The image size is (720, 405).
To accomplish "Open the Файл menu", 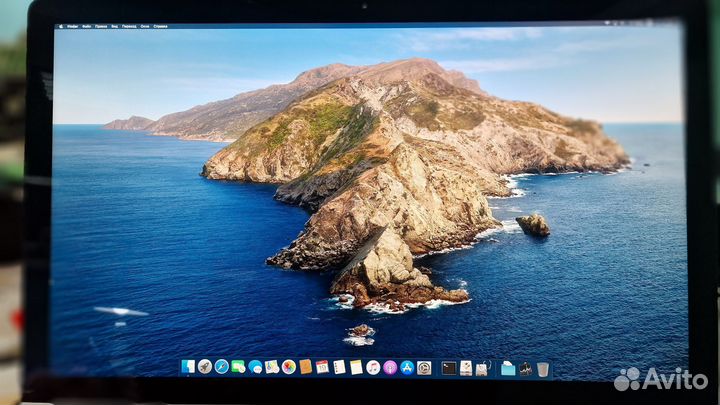I will [87, 27].
